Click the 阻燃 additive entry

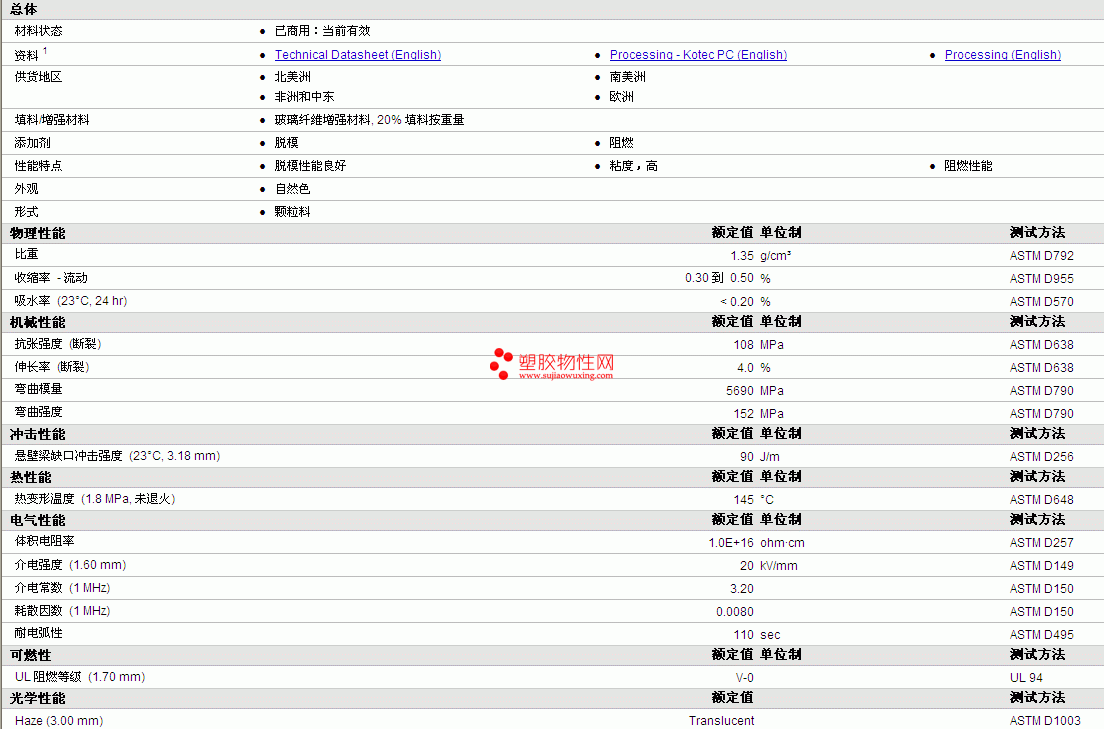(622, 143)
